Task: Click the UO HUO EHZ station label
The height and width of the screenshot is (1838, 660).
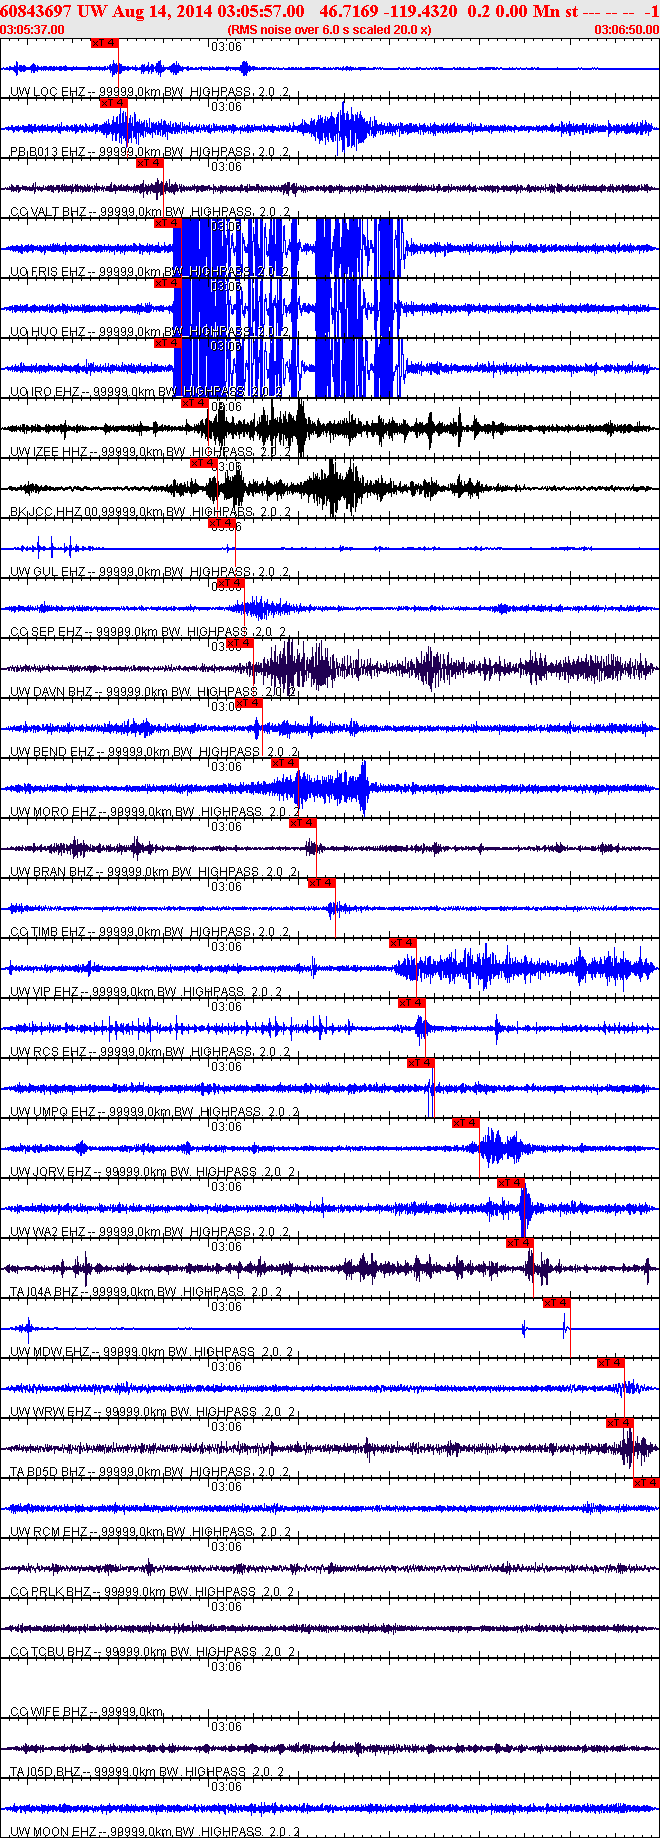Action: click(x=47, y=332)
